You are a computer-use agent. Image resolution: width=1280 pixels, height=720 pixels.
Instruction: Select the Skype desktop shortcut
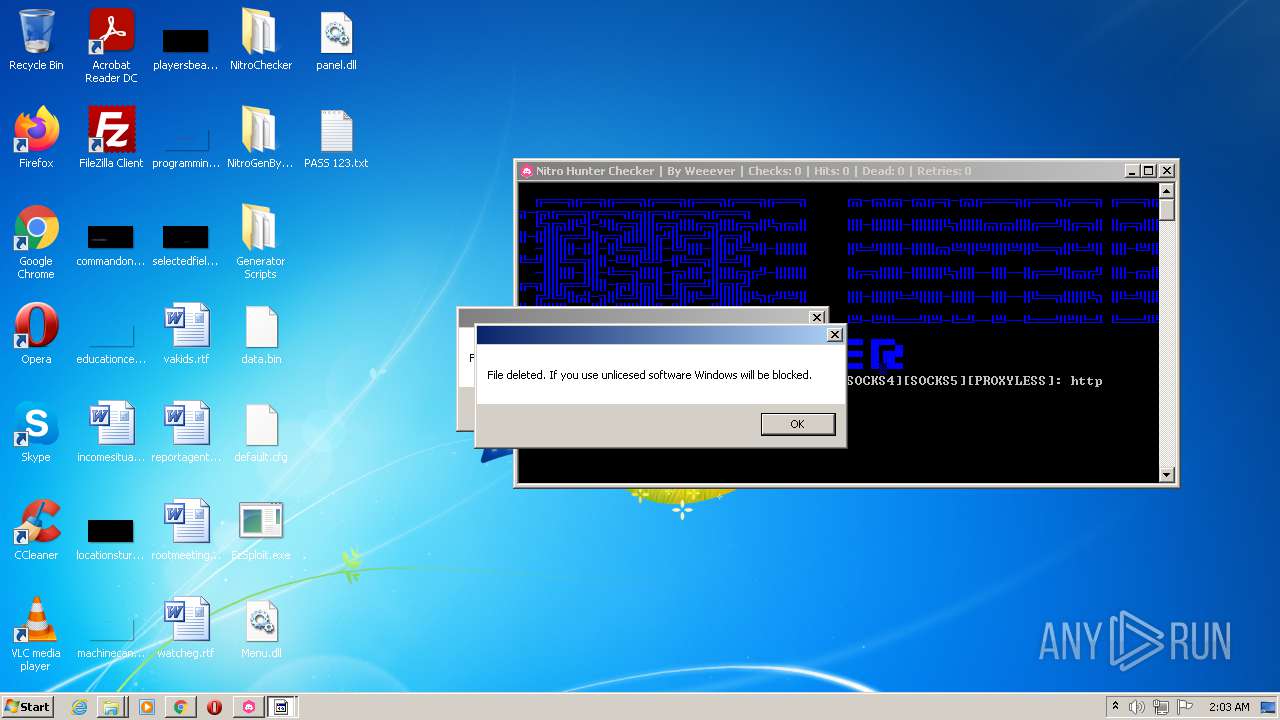click(x=36, y=432)
